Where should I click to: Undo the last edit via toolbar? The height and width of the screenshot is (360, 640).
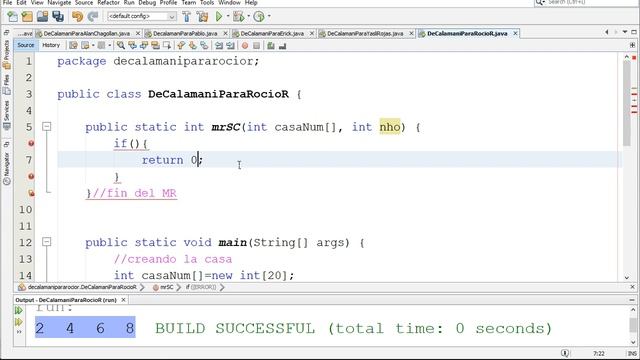(77, 16)
